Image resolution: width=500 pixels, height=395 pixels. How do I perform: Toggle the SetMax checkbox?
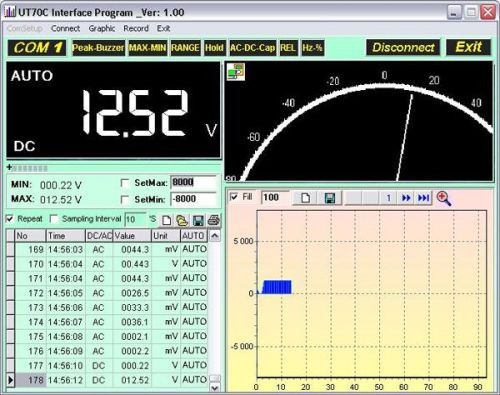pyautogui.click(x=125, y=183)
